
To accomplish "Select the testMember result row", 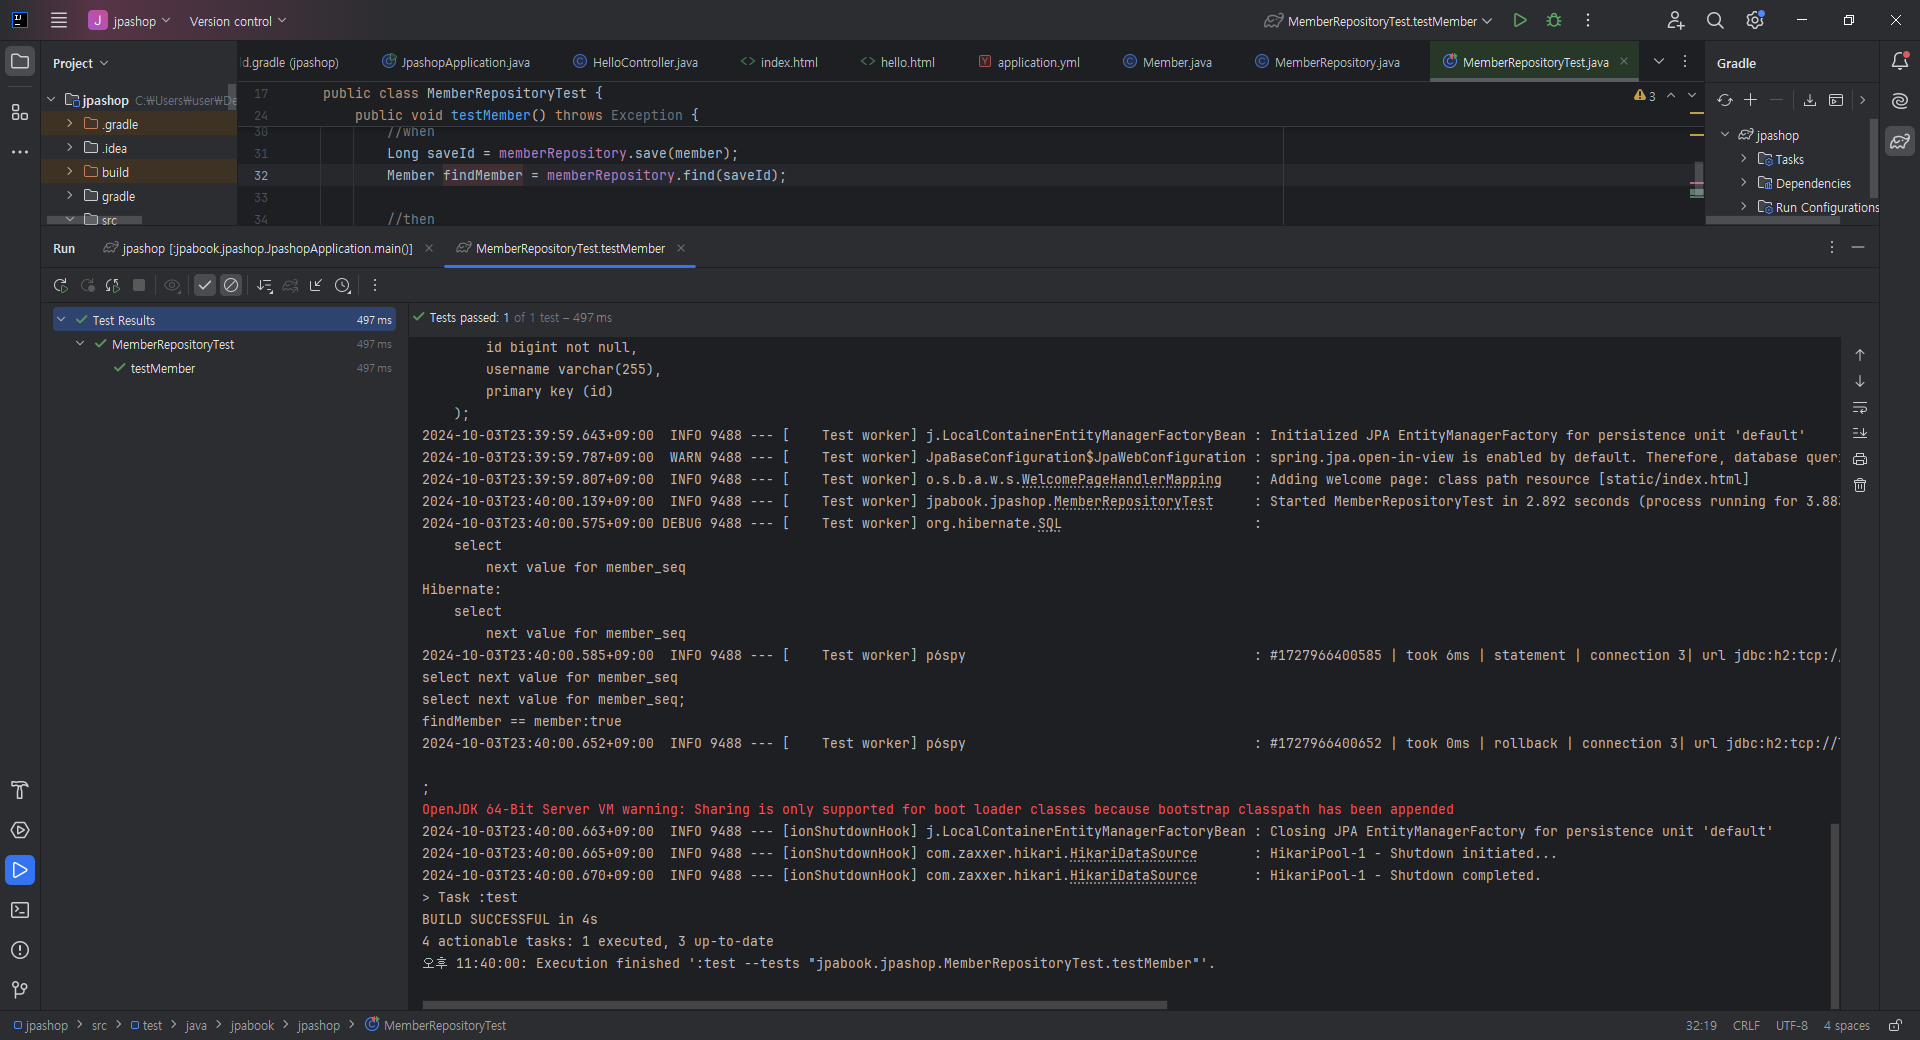I will [224, 368].
